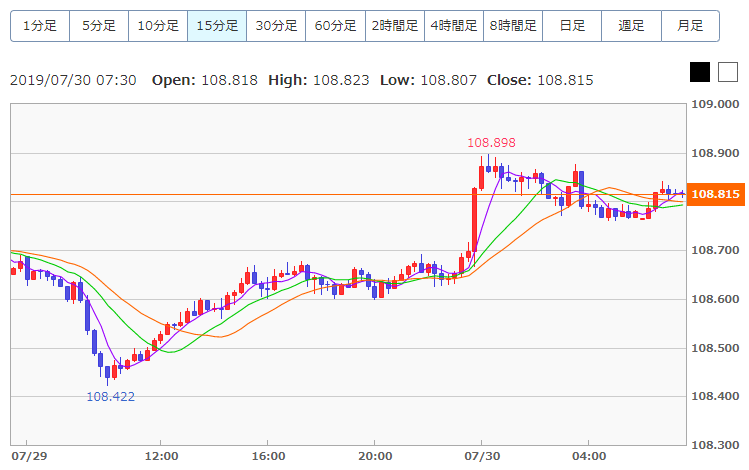Click the Close 108.815 value
The width and height of the screenshot is (749, 470).
565,80
